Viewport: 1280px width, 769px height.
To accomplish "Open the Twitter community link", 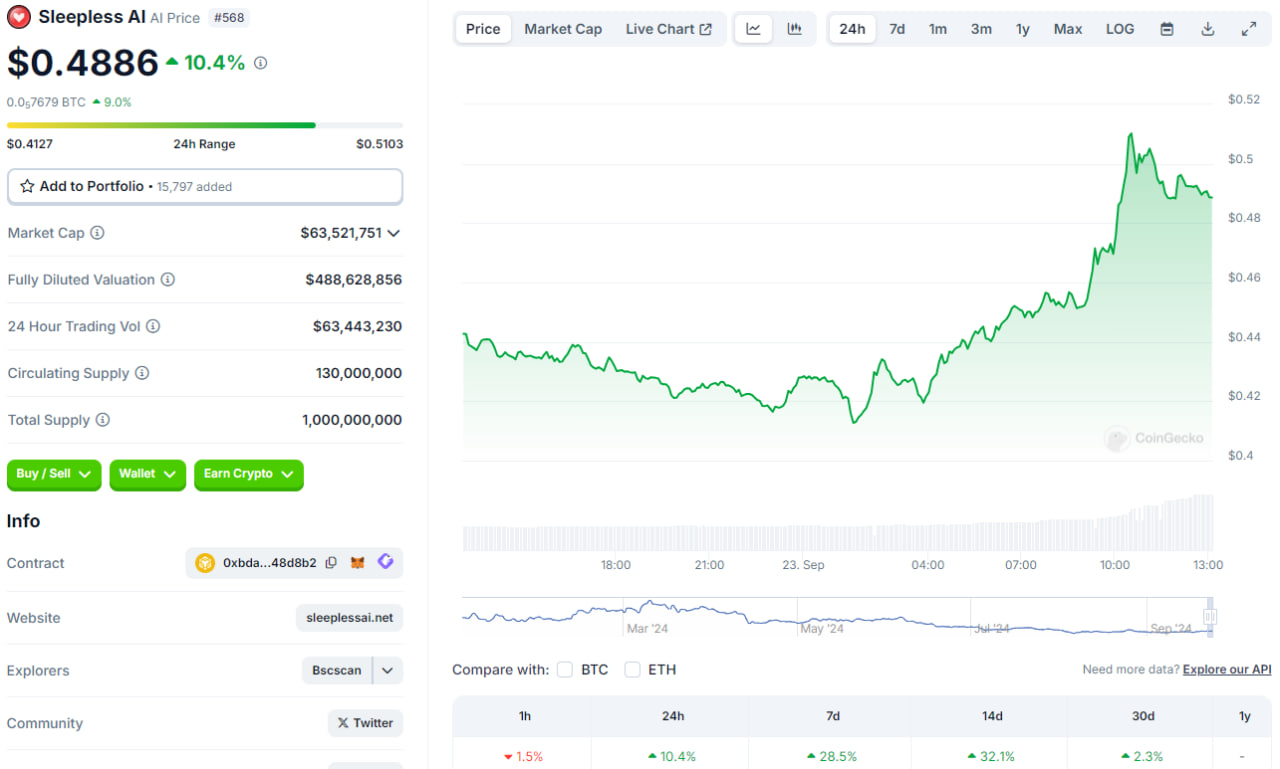I will coord(365,723).
